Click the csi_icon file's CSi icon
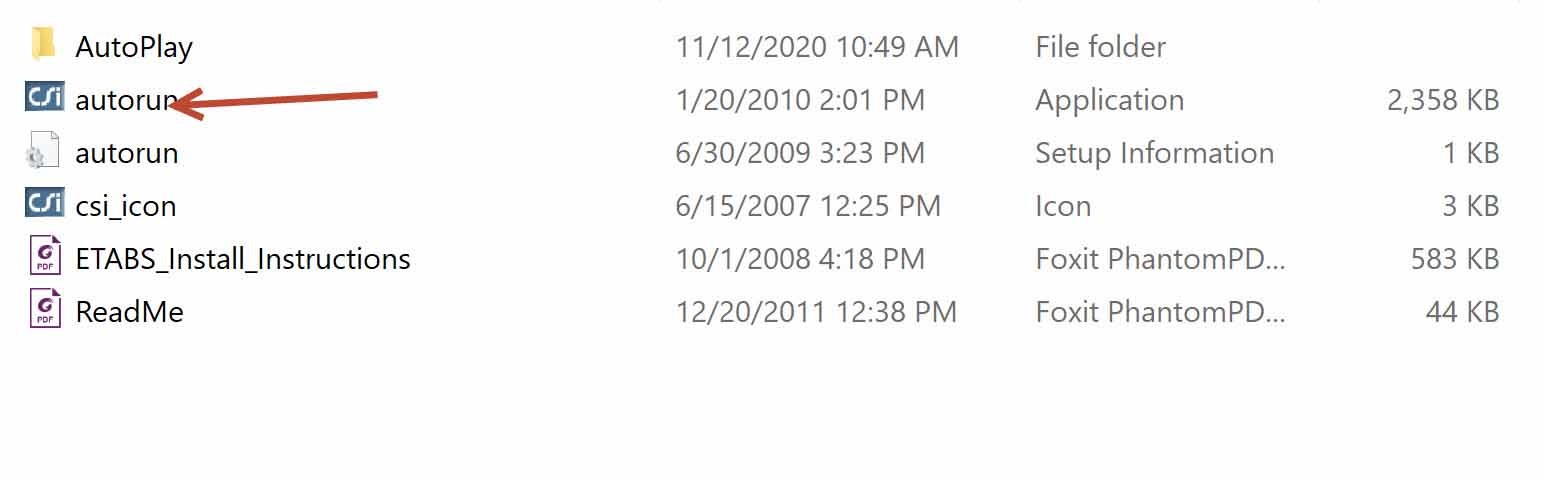 click(44, 203)
